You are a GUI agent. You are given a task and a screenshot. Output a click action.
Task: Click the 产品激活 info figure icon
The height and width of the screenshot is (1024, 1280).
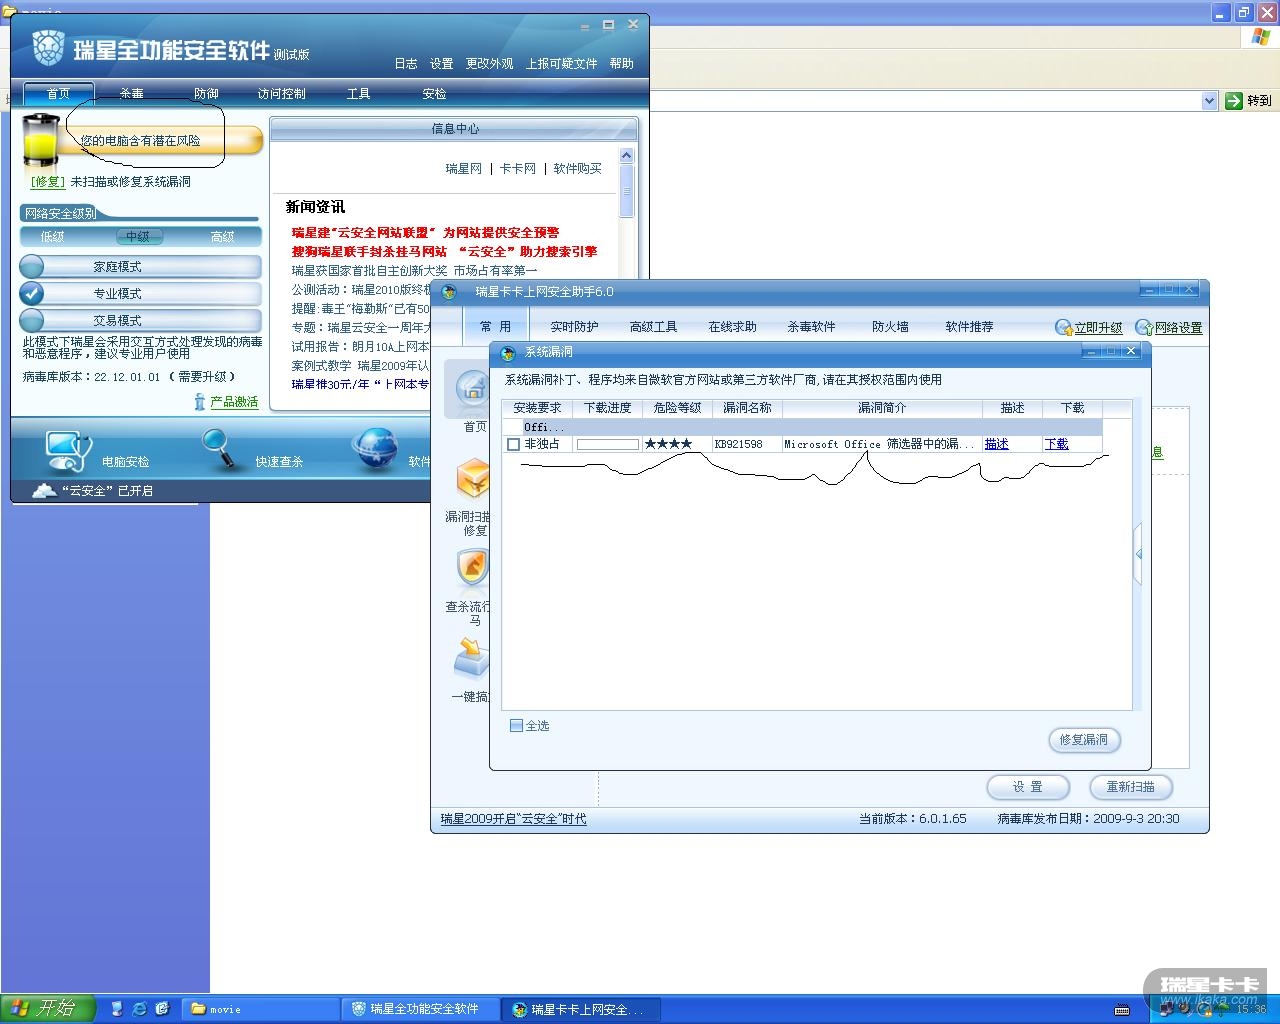[200, 402]
